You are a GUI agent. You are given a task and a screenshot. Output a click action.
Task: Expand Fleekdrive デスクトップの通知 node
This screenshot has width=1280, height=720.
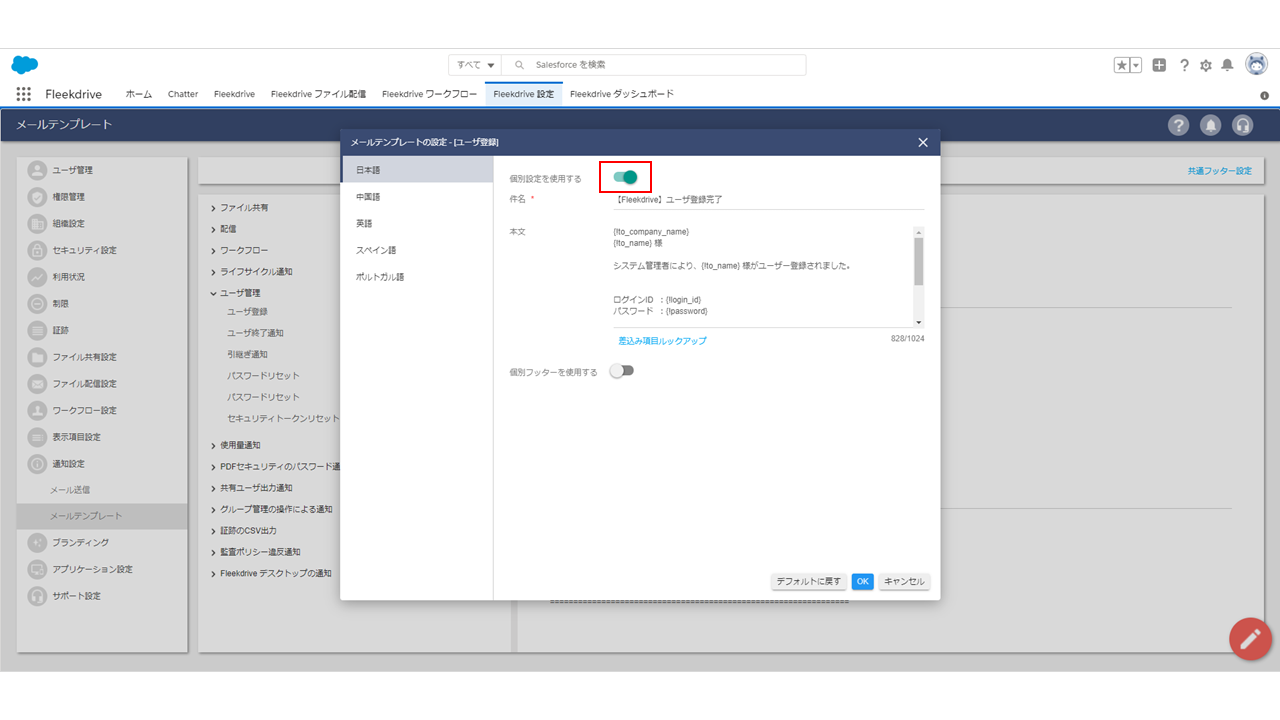(213, 573)
